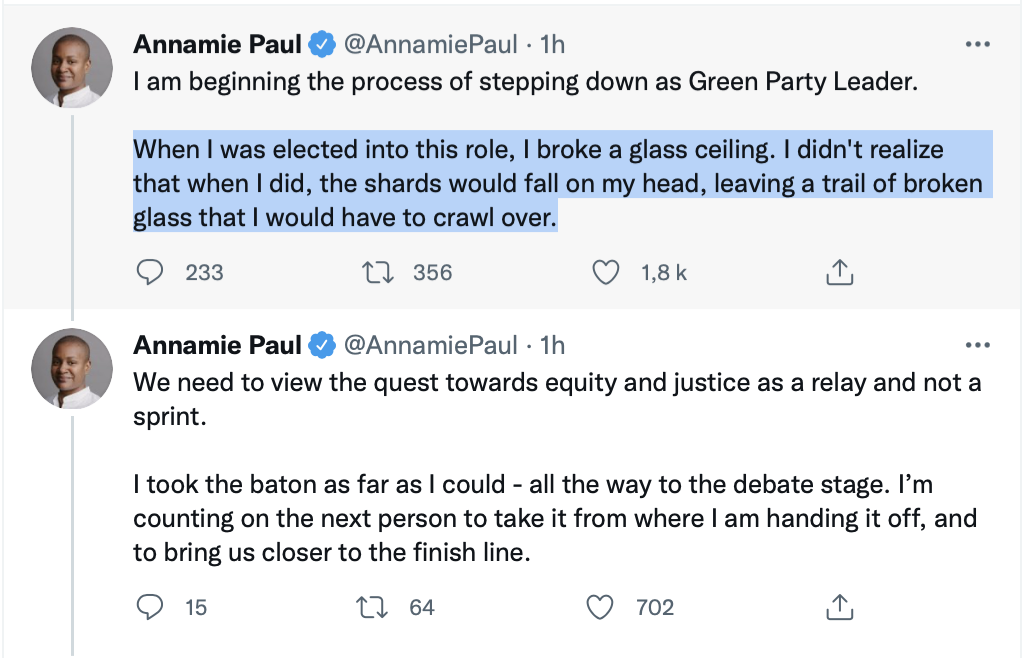Screen dimensions: 1028x658
Task: Like the tweet with 702 likes
Action: 600,607
